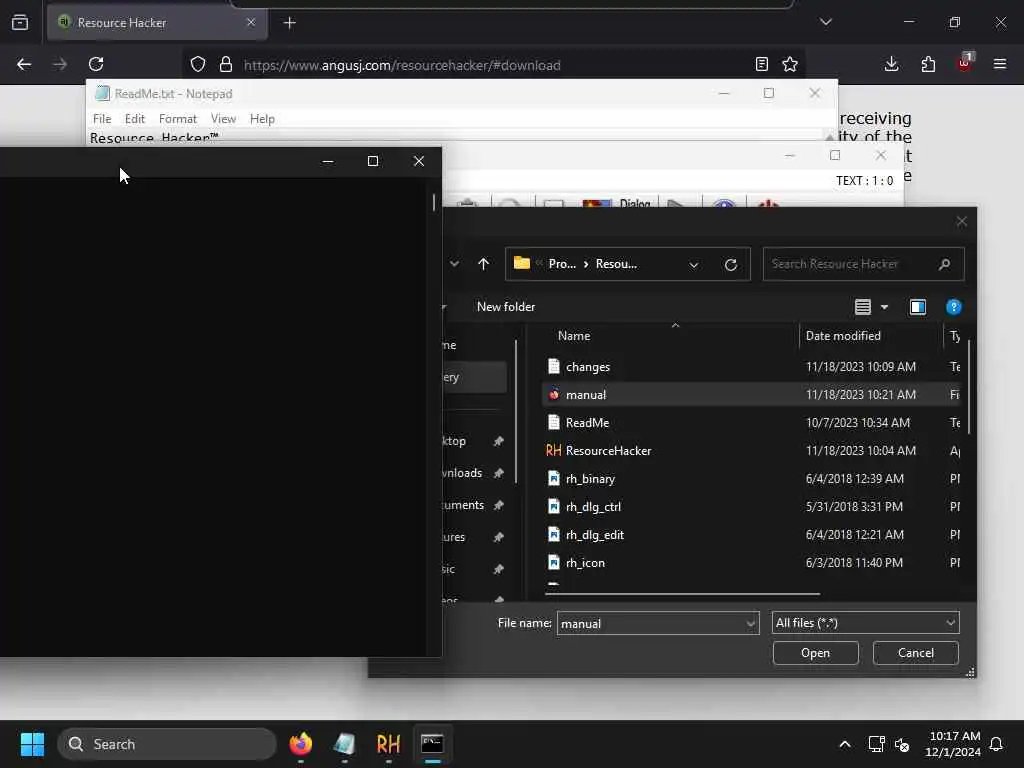Open Firefox downloads panel
Screen dimensions: 1024x768
(891, 64)
